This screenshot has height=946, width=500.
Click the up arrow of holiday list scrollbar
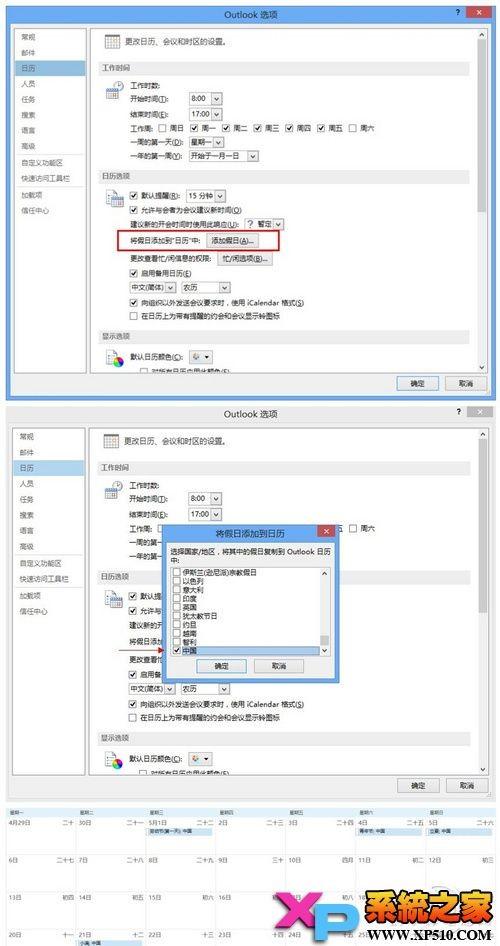[x=324, y=573]
